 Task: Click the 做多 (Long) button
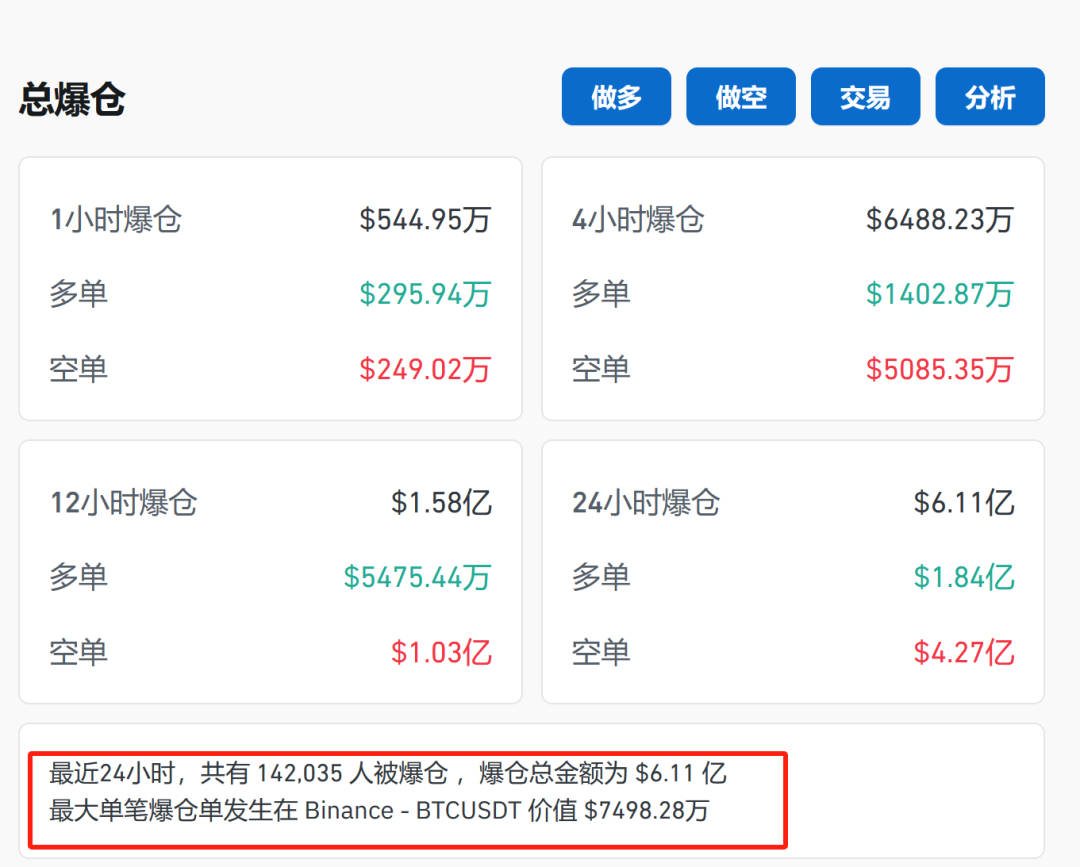pos(615,96)
